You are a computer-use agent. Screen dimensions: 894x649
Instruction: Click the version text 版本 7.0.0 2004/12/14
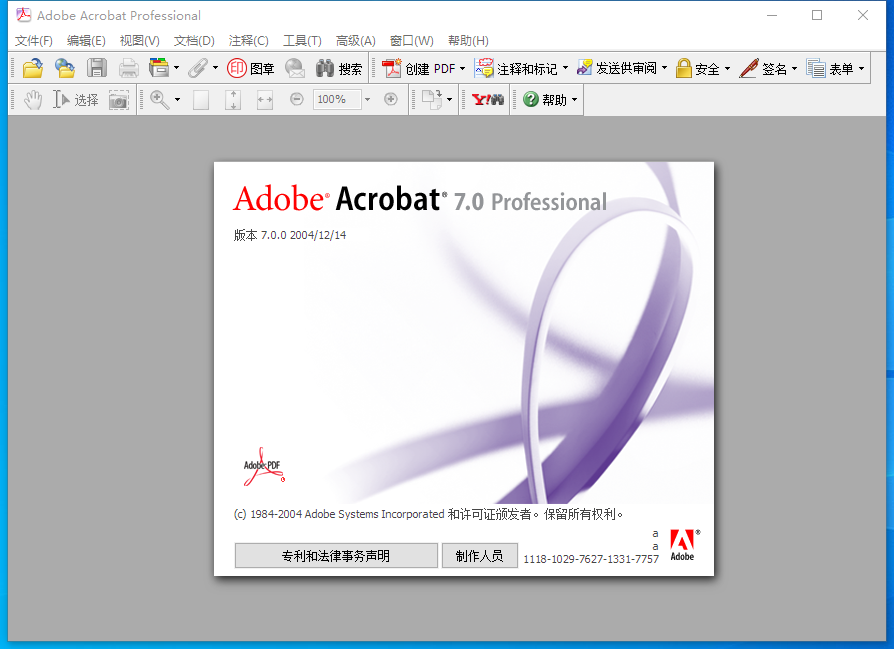coord(290,235)
